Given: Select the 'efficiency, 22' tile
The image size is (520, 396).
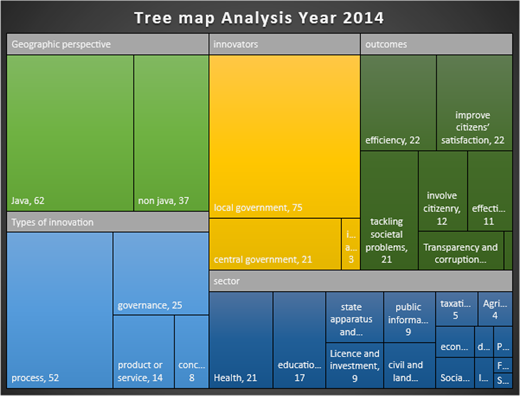Looking at the screenshot, I should (398, 103).
